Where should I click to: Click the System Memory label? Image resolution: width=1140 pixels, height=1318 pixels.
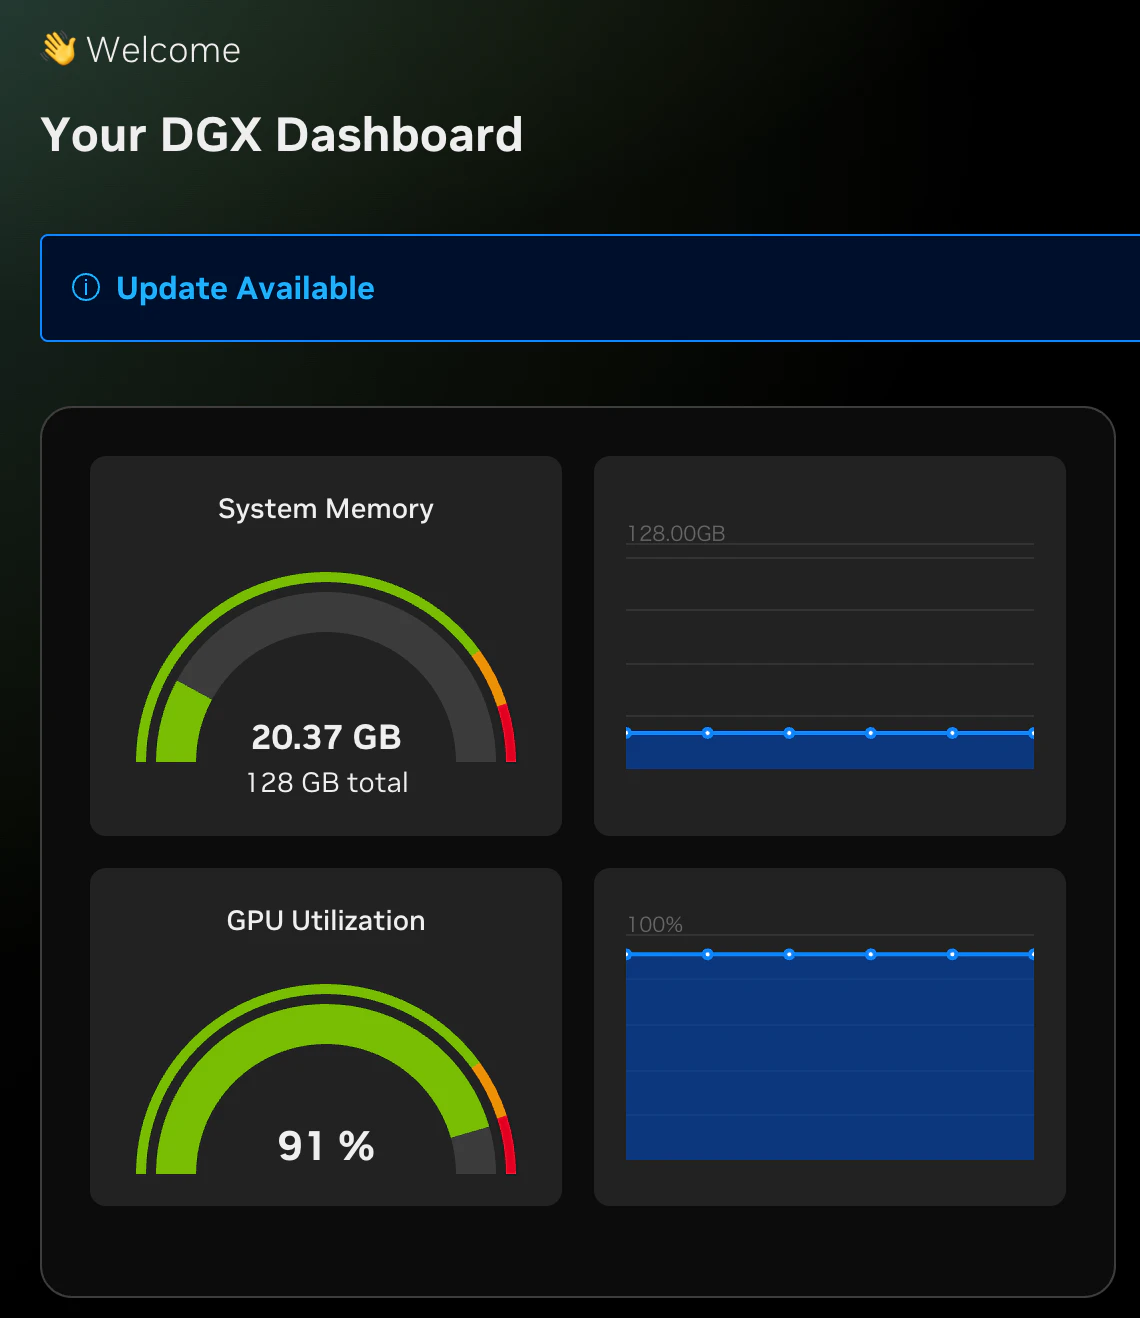[x=326, y=508]
